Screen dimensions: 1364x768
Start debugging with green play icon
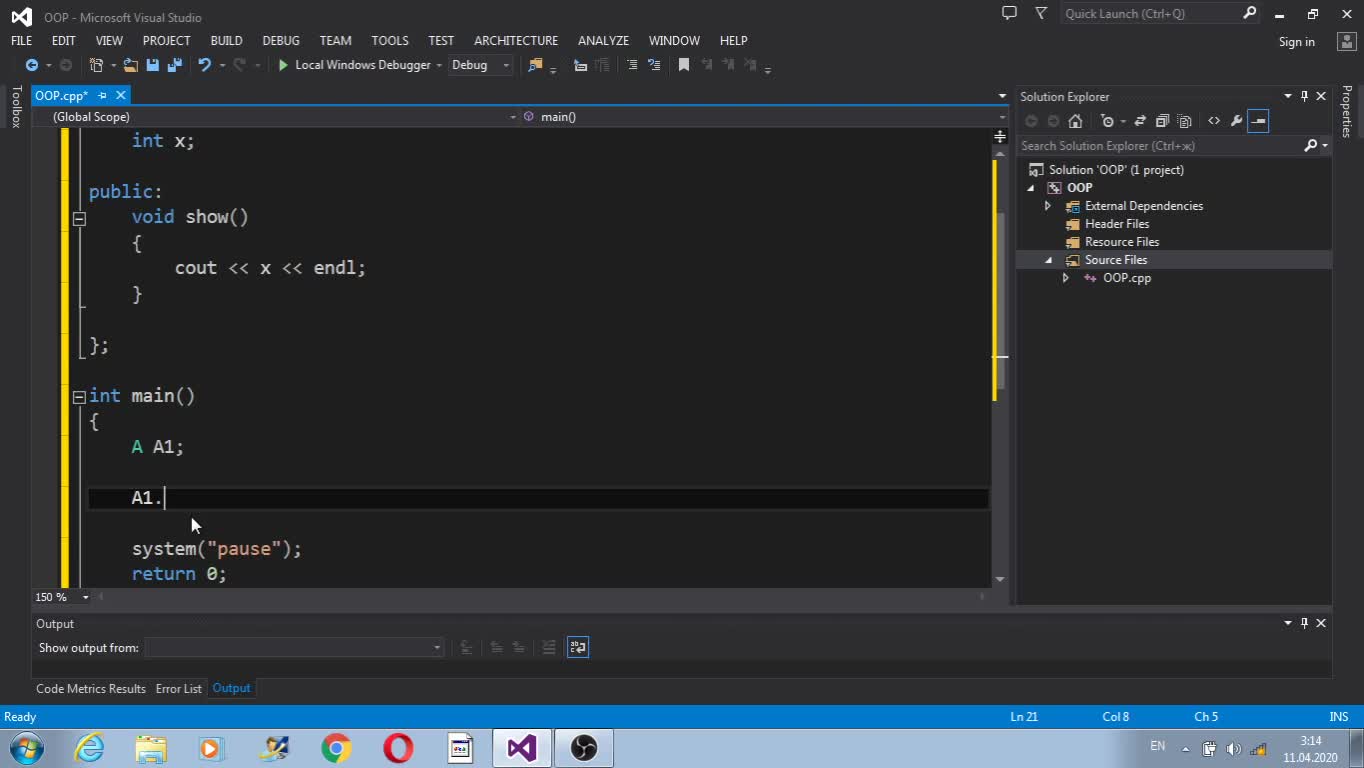tap(283, 65)
